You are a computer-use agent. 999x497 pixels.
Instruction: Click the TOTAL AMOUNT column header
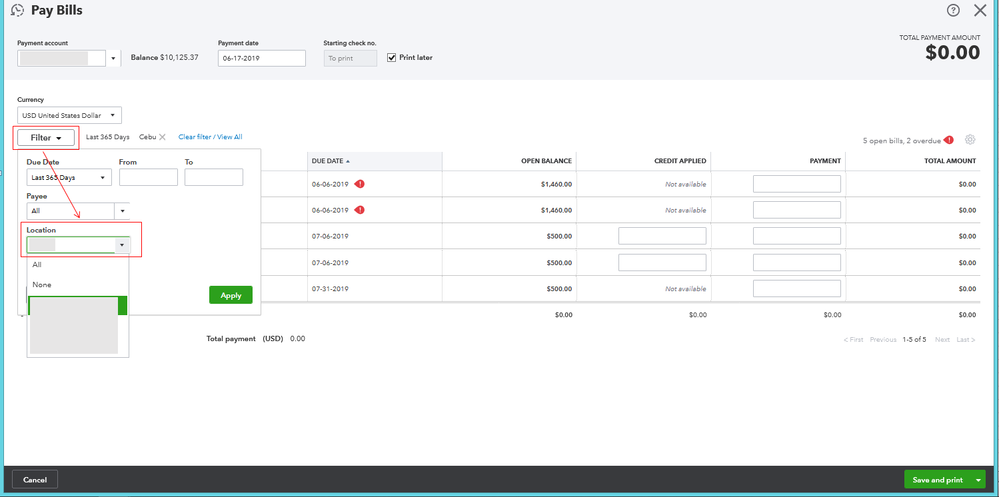click(950, 161)
